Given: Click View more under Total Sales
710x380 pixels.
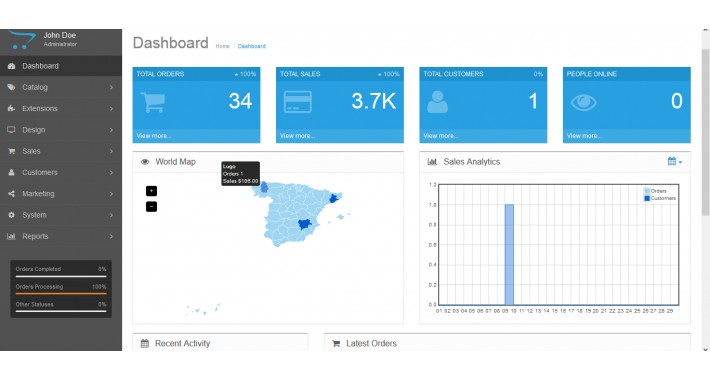Looking at the screenshot, I should tap(297, 136).
